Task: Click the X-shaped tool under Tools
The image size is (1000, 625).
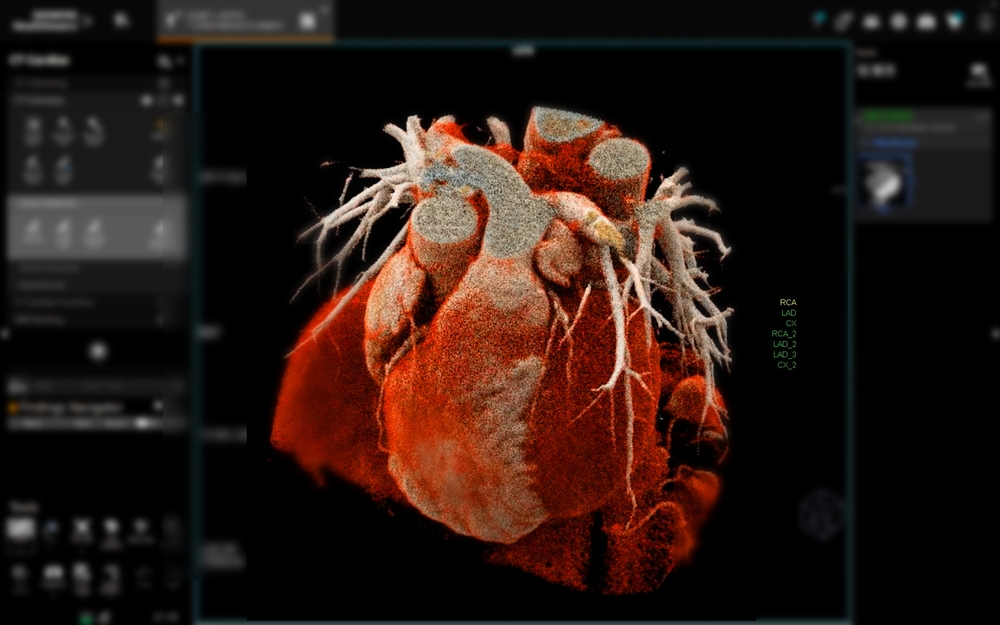Action: (x=82, y=529)
